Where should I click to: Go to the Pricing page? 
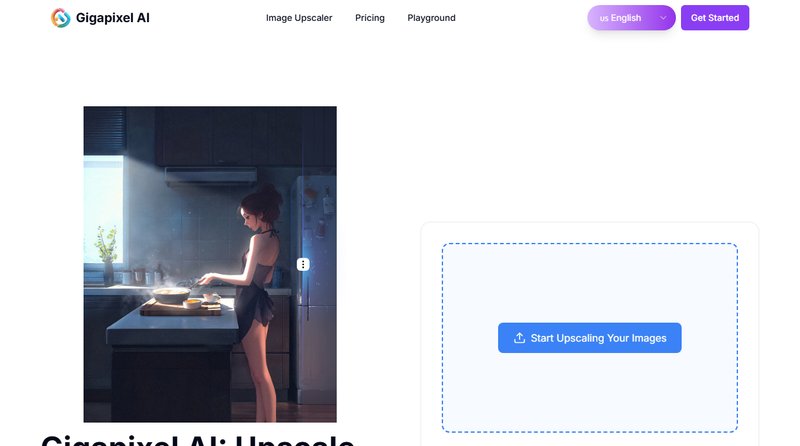tap(370, 18)
